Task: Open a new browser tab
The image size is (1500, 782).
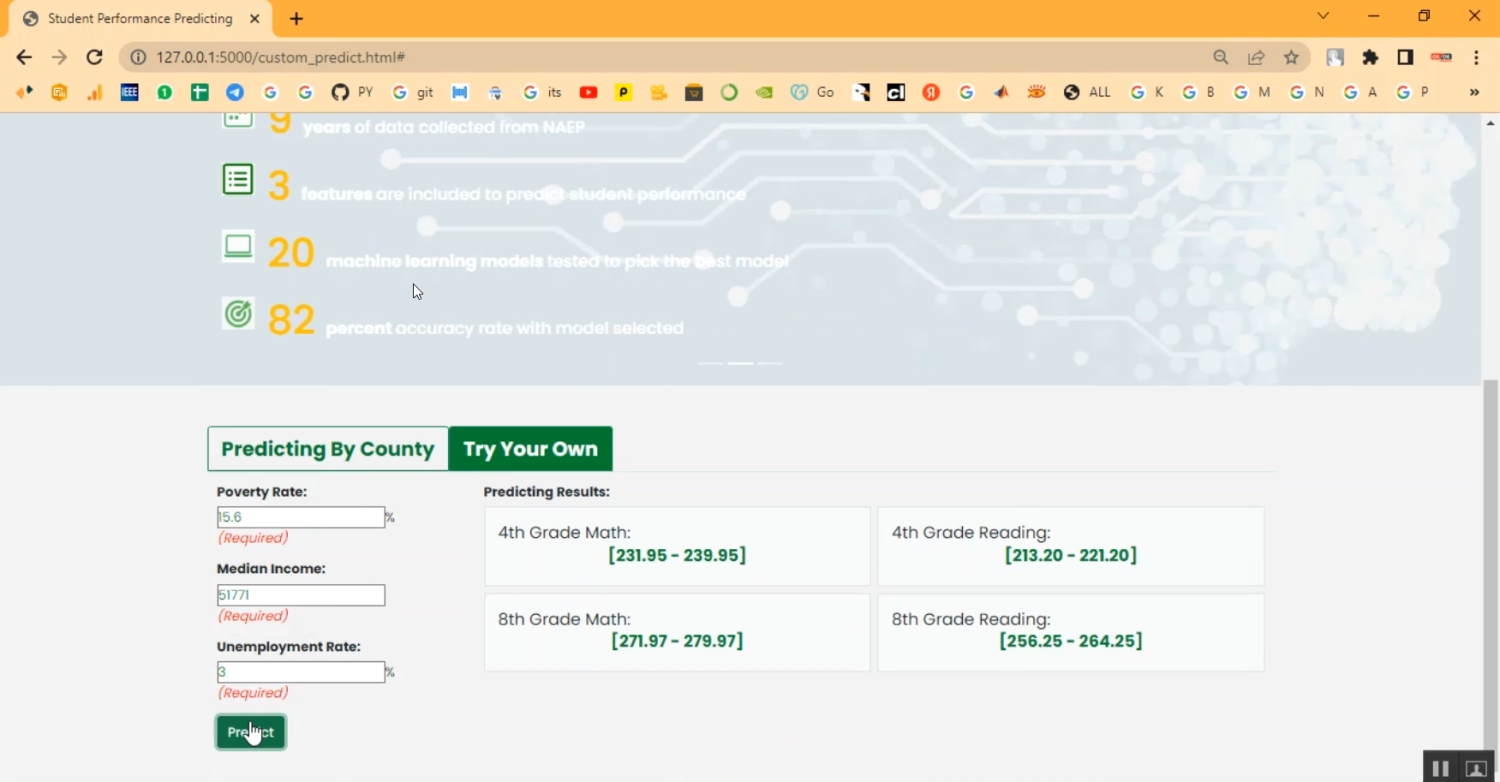Action: pos(296,18)
